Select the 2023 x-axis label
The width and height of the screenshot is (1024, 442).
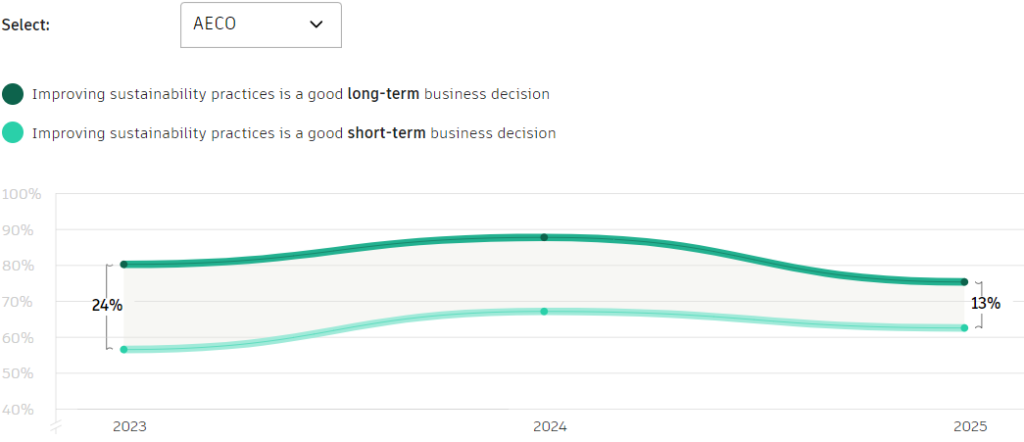129,426
